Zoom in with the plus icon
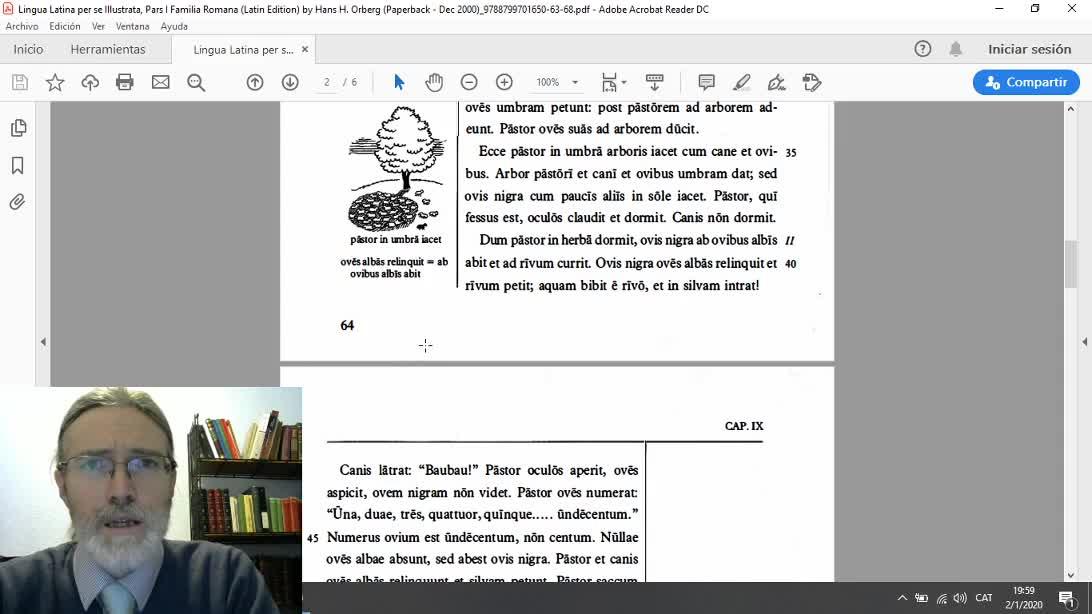This screenshot has width=1092, height=614. [504, 82]
